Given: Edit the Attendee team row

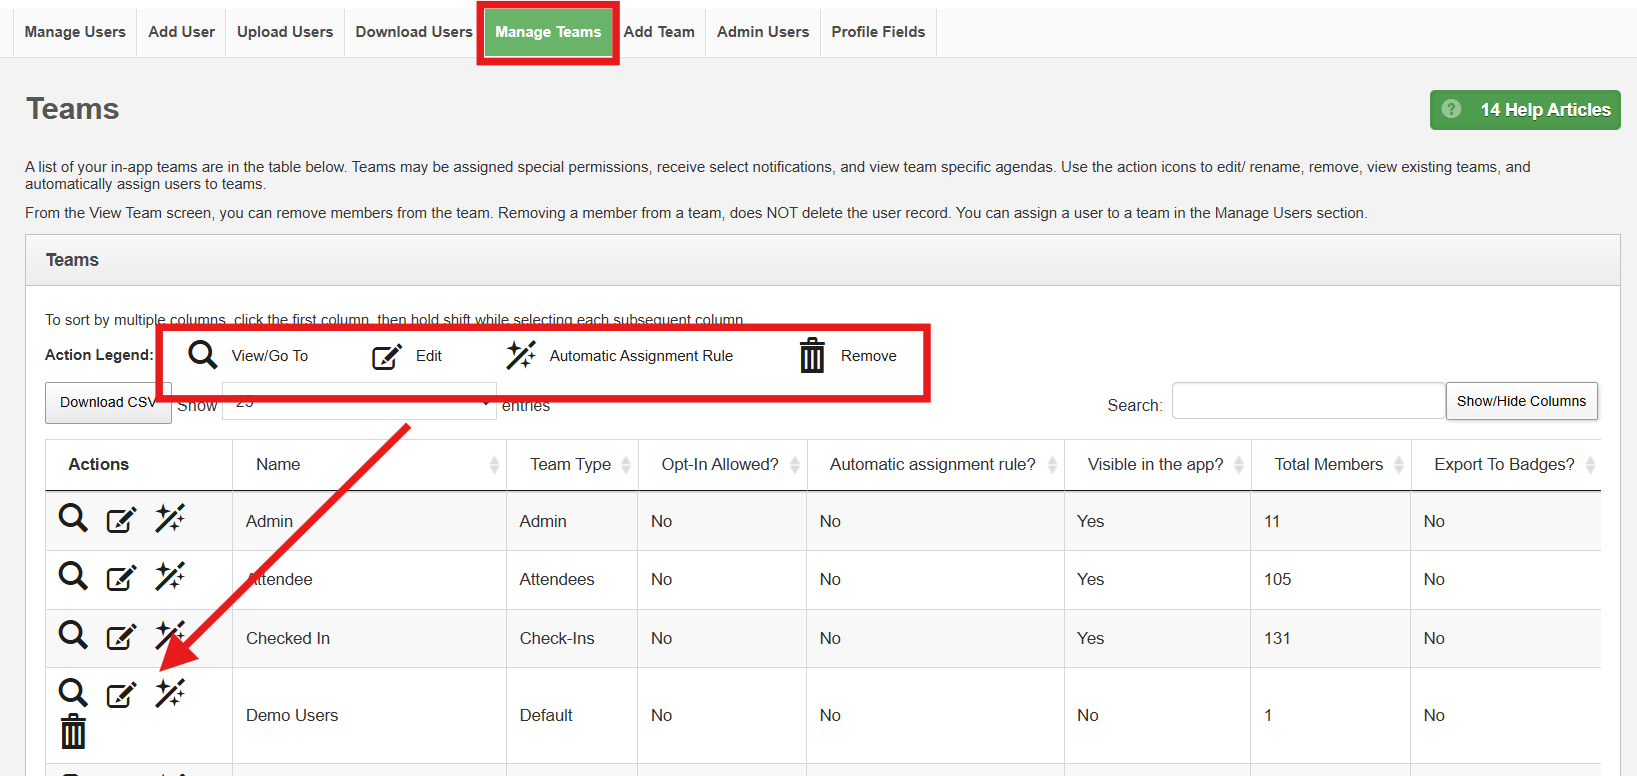Looking at the screenshot, I should pyautogui.click(x=121, y=578).
